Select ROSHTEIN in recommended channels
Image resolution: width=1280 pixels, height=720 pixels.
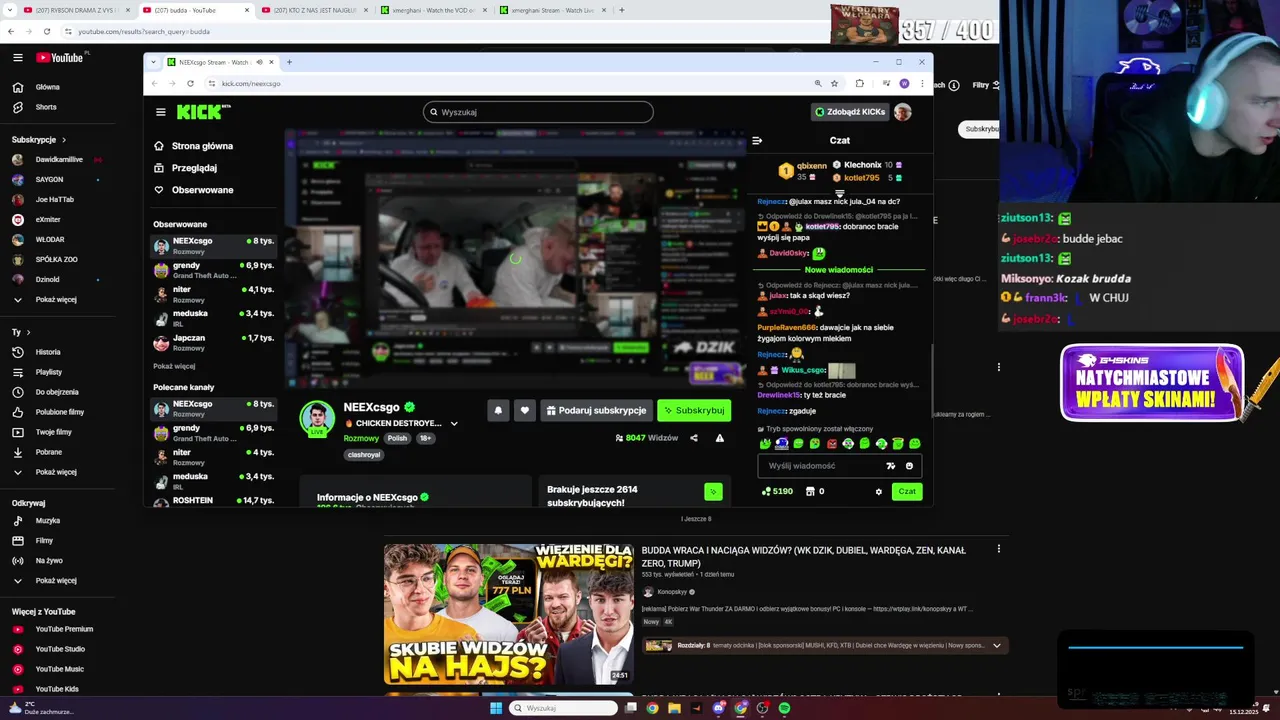(x=213, y=500)
